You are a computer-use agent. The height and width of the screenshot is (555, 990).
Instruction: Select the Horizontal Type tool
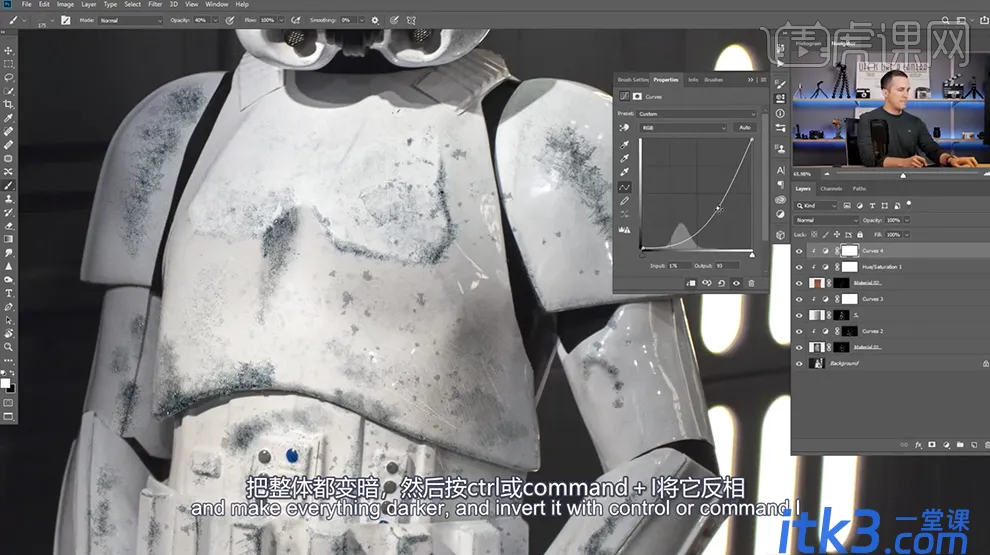click(8, 293)
